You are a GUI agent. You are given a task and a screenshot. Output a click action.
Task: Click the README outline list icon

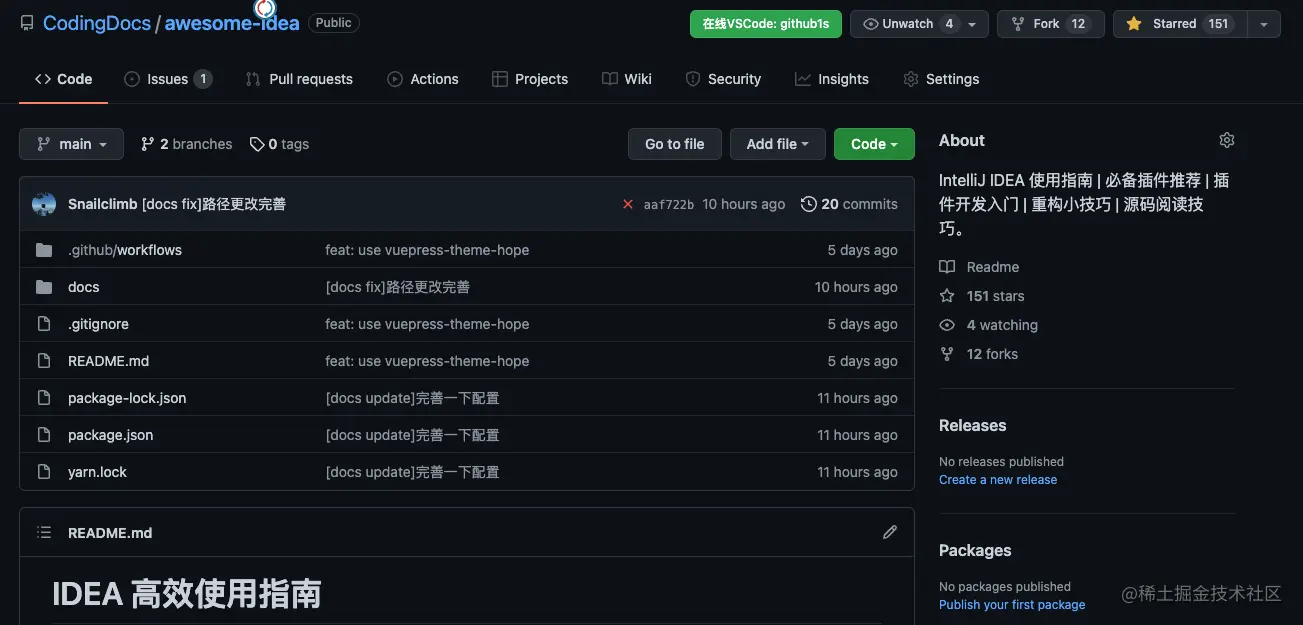tap(44, 533)
